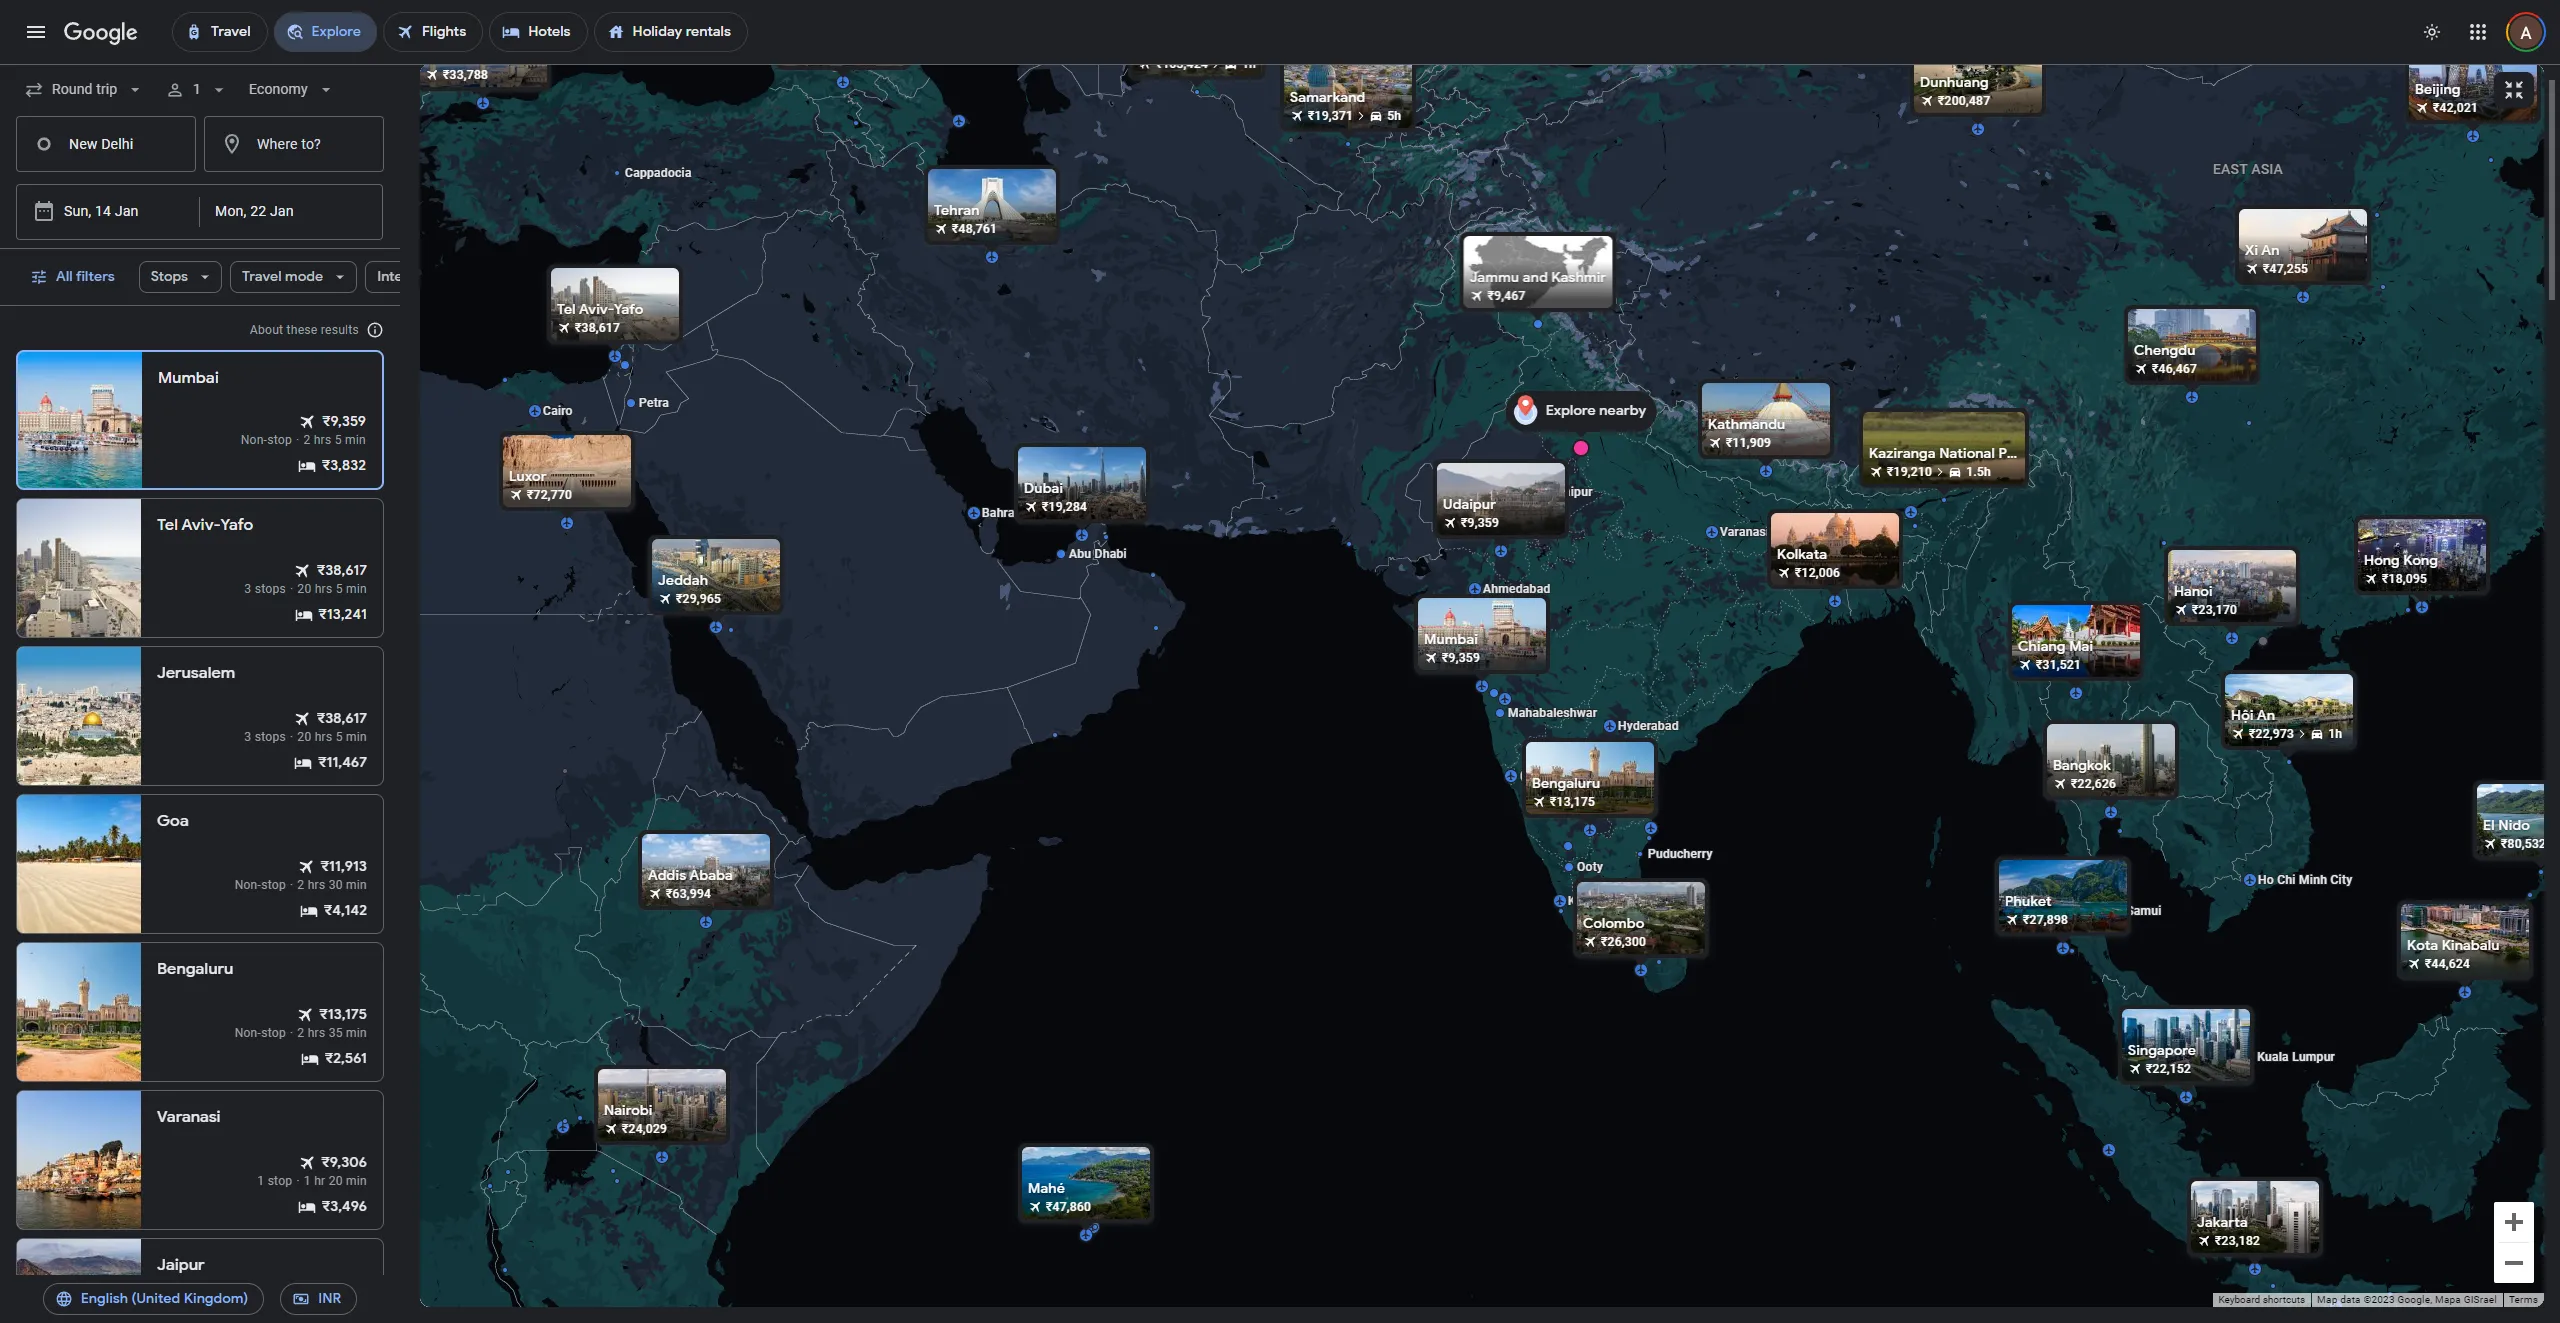The width and height of the screenshot is (2560, 1323).
Task: Open the Travel mode filter dropdown
Action: tap(293, 277)
